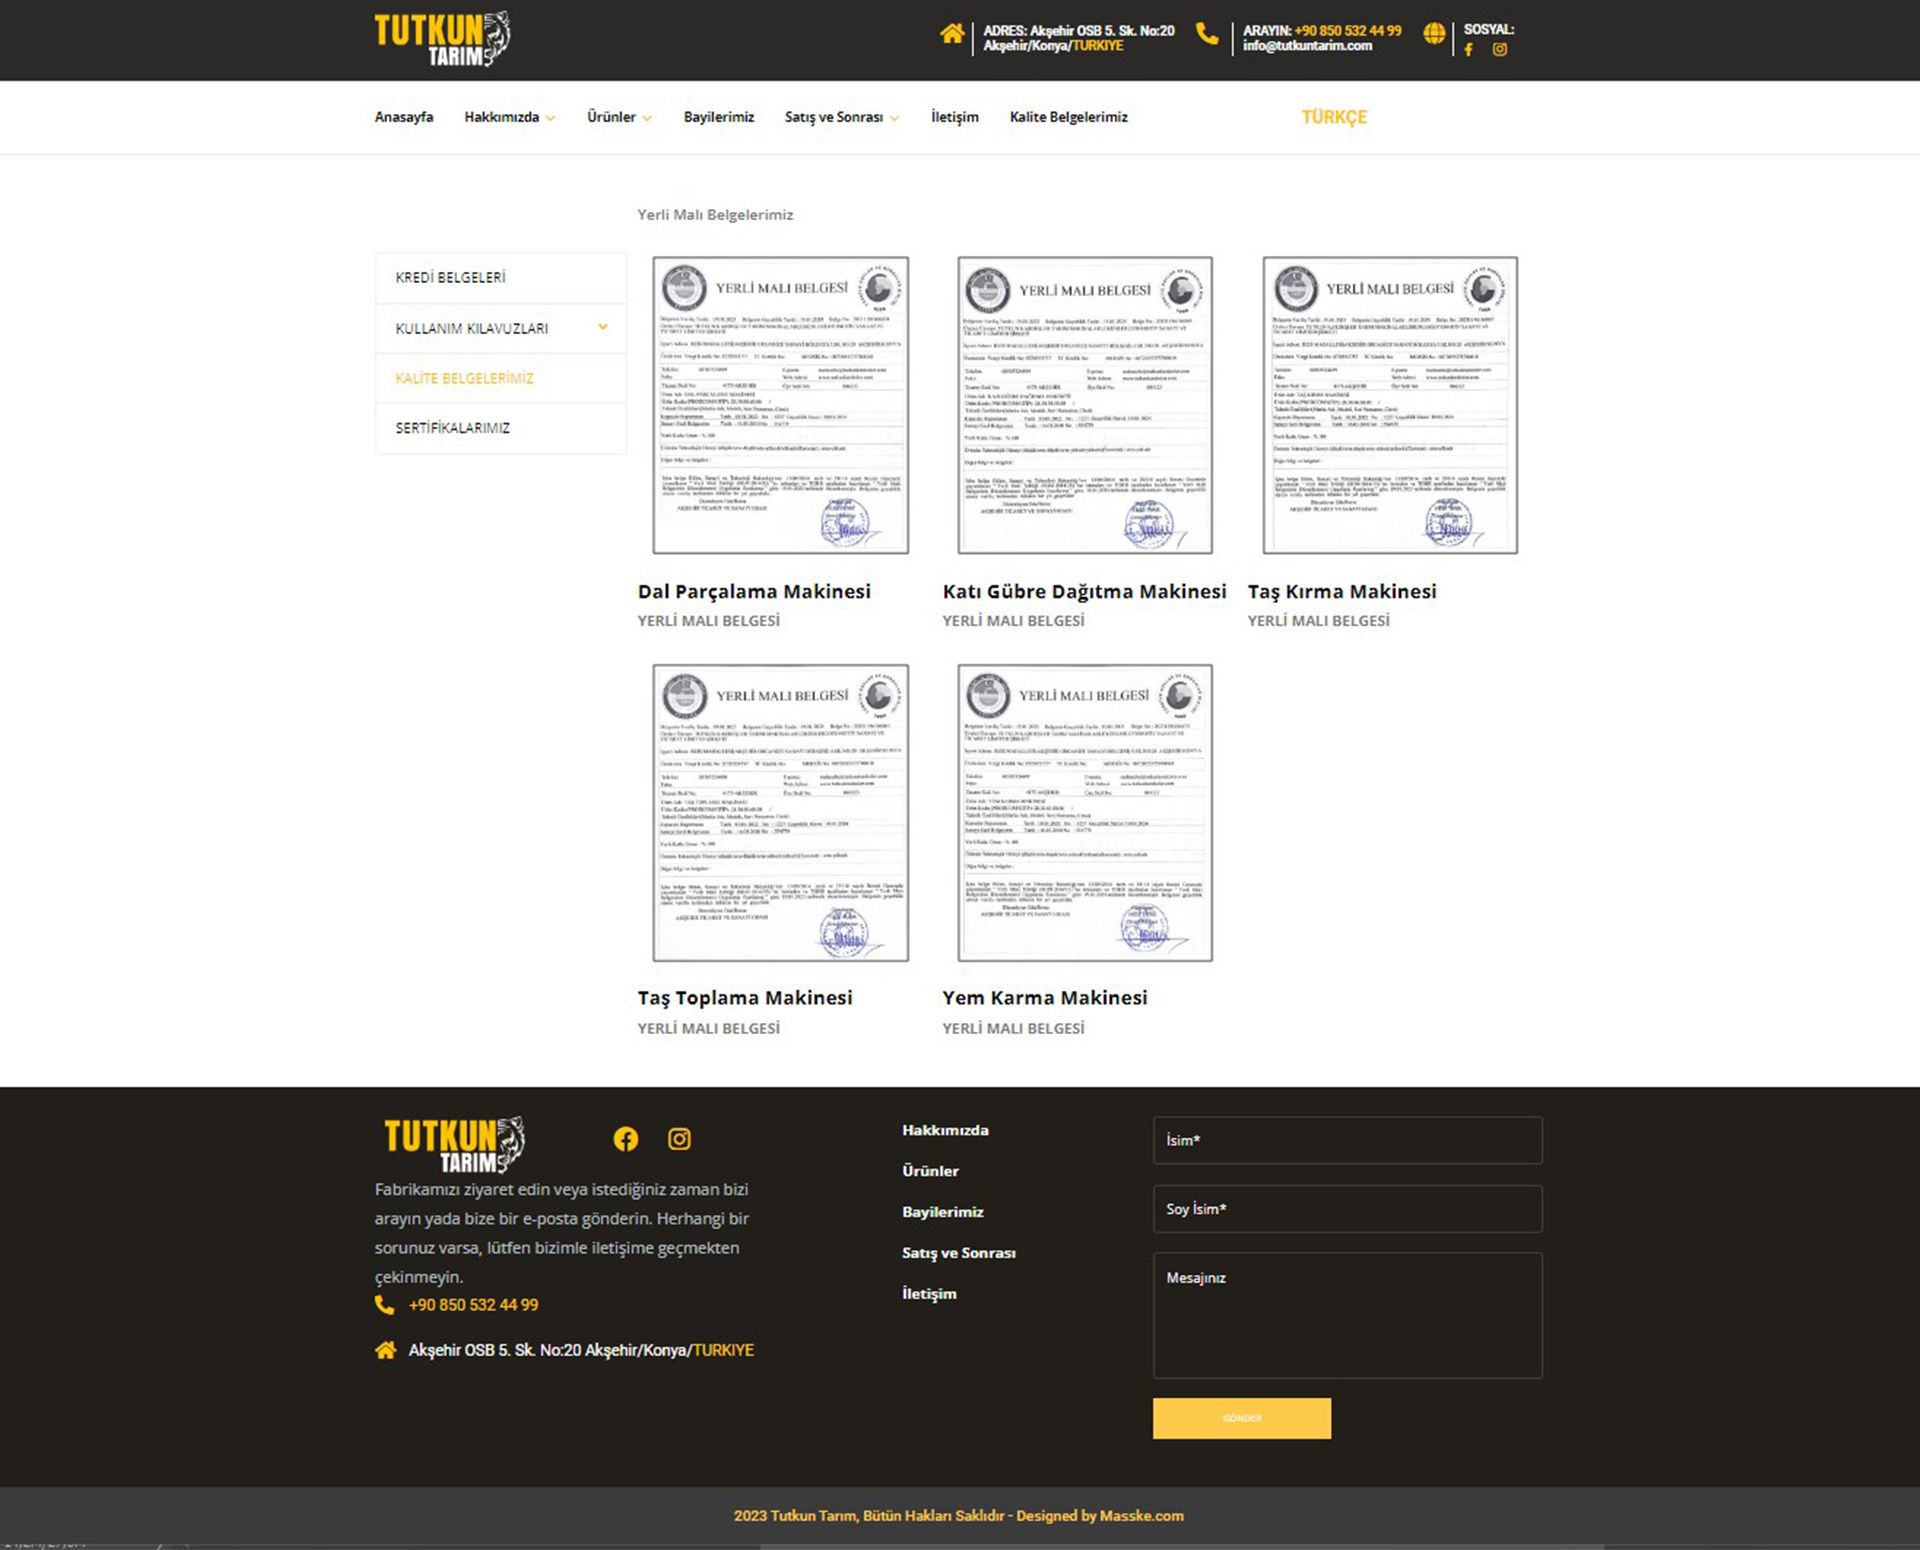Click the Masske.com footer credit link
1920x1550 pixels.
tap(1141, 1515)
